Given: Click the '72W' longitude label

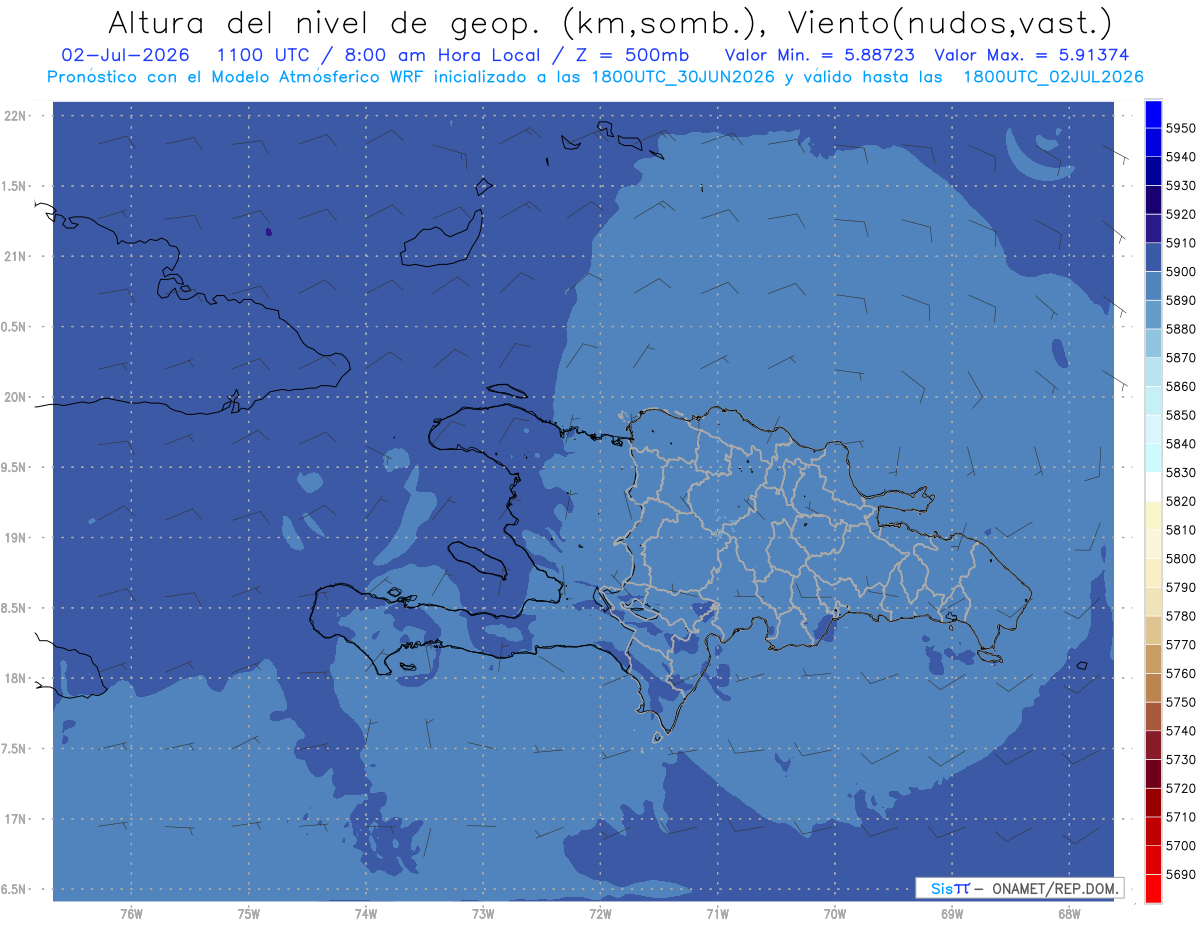Looking at the screenshot, I should point(600,914).
